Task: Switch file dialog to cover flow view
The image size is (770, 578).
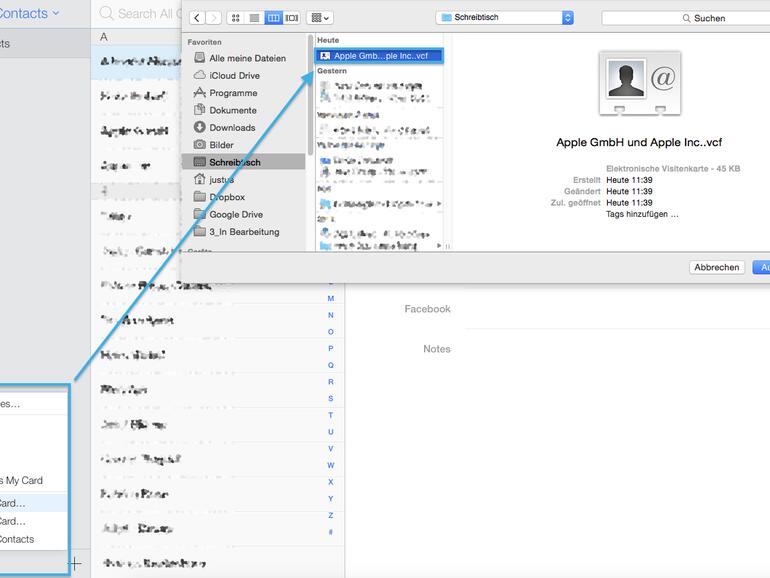Action: 292,18
